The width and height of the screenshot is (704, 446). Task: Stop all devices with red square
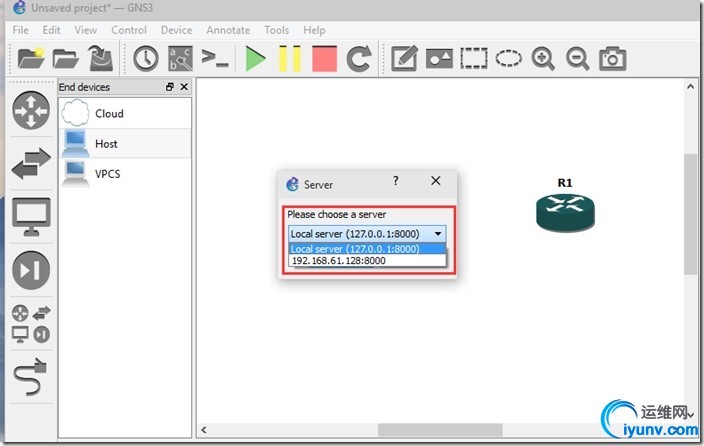[324, 59]
